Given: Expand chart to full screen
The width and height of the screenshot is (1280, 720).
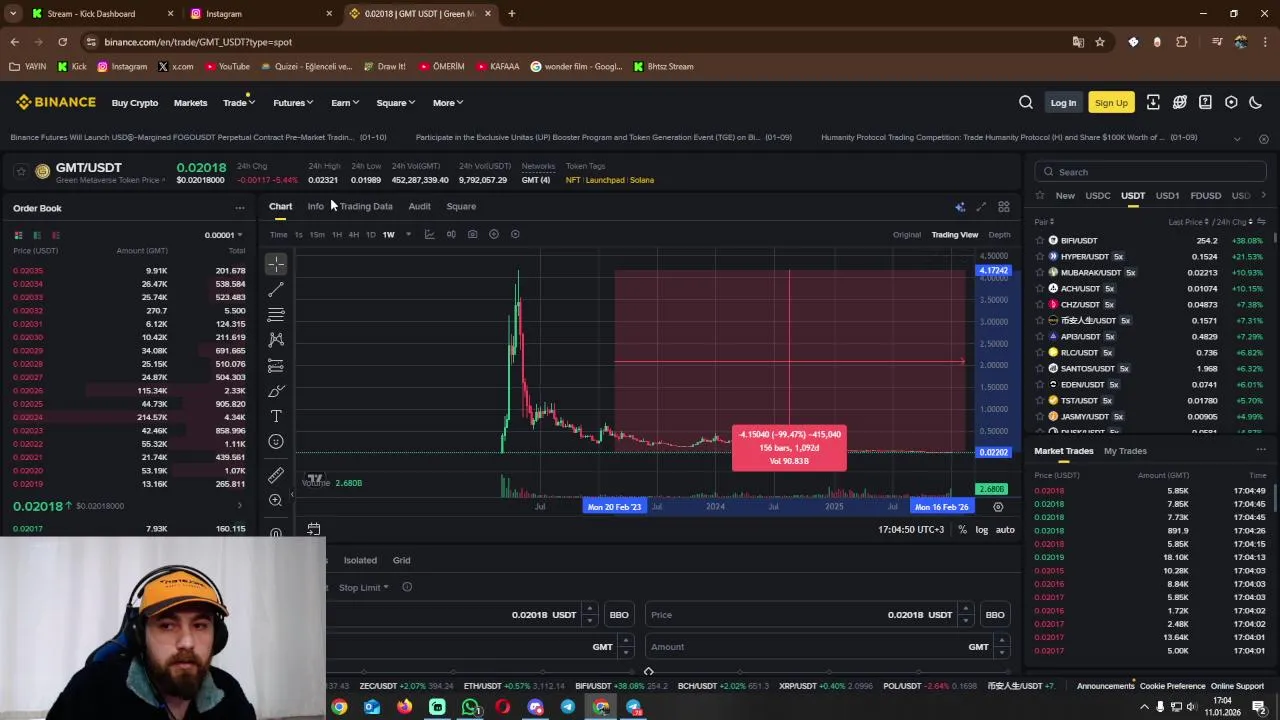Looking at the screenshot, I should [981, 207].
